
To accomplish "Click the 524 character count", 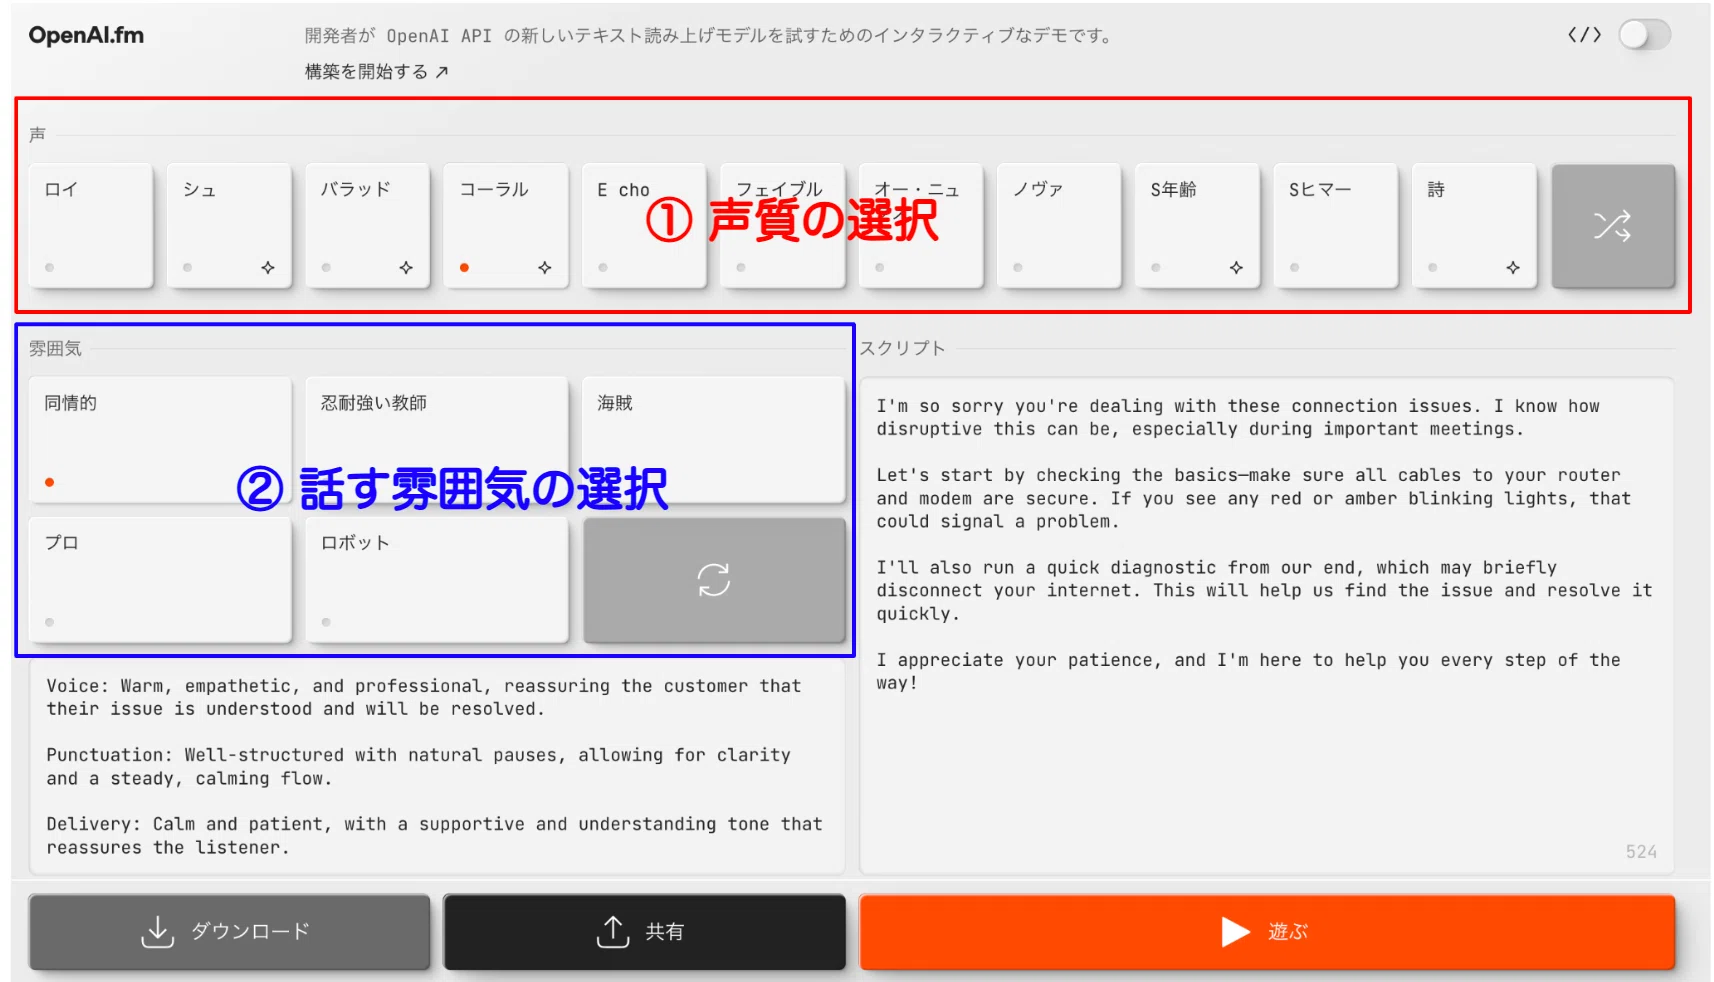I will click(x=1641, y=852).
